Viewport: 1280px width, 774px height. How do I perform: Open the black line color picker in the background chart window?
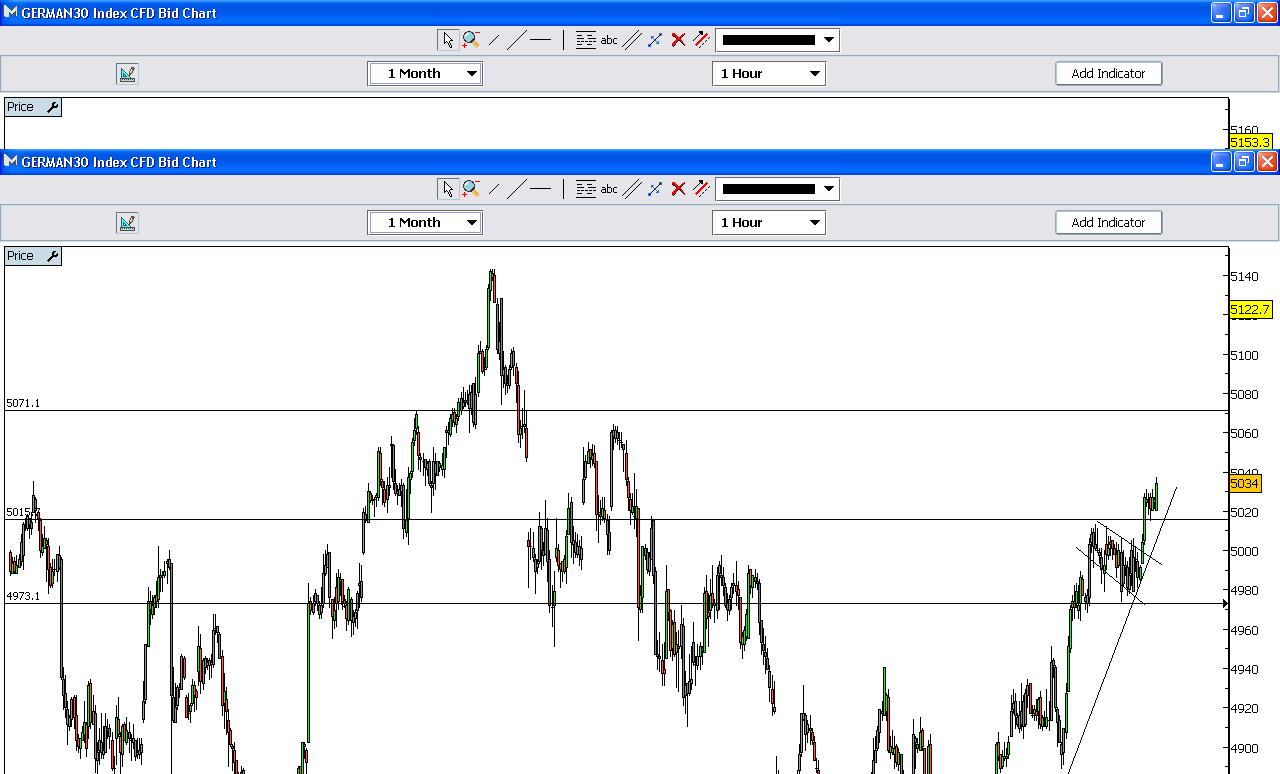[x=777, y=40]
